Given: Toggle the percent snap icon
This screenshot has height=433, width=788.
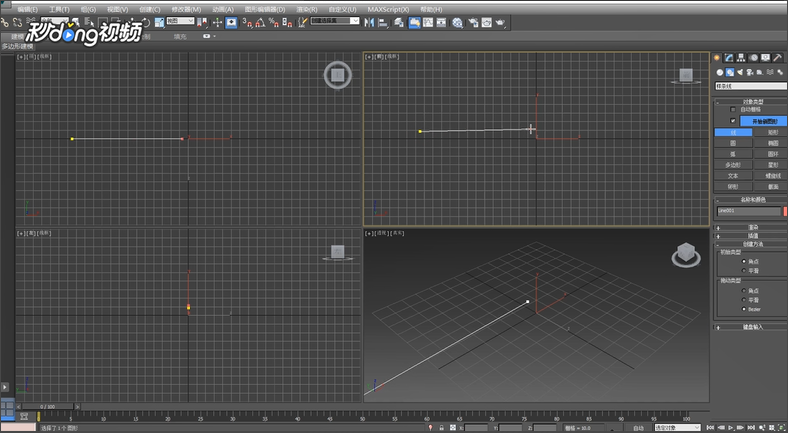Looking at the screenshot, I should [x=273, y=22].
